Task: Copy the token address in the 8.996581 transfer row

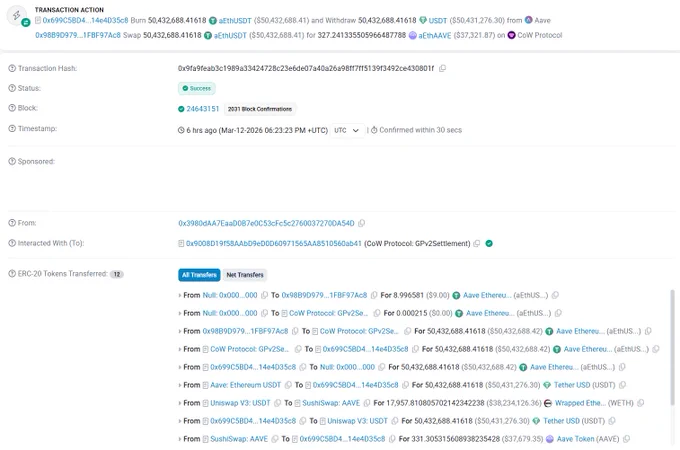Action: (x=555, y=295)
